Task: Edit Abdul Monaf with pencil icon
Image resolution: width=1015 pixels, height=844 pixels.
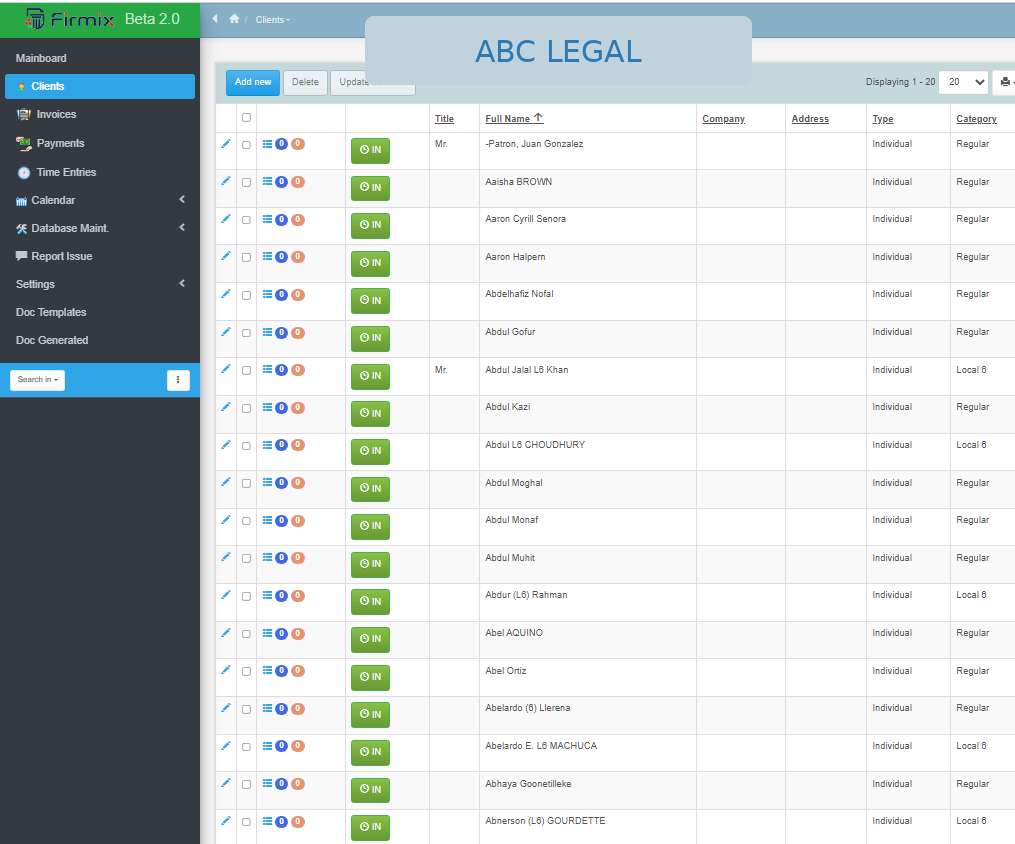Action: (x=225, y=520)
